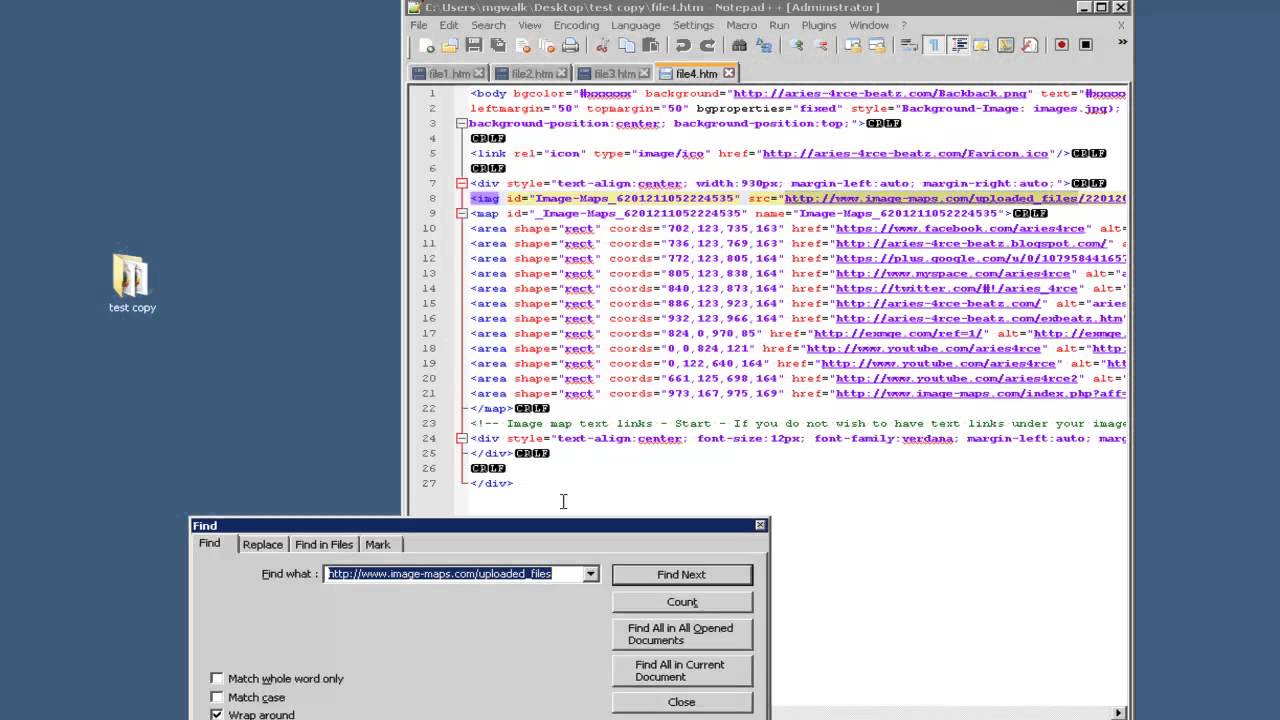
Task: Click the Function List toolbar icon
Action: pos(1030,45)
